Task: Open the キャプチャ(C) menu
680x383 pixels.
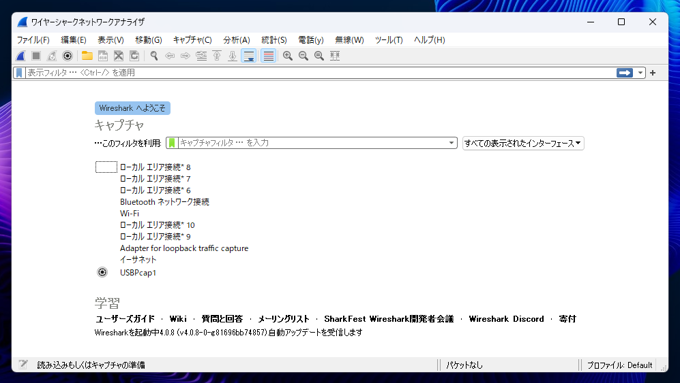Action: [192, 40]
